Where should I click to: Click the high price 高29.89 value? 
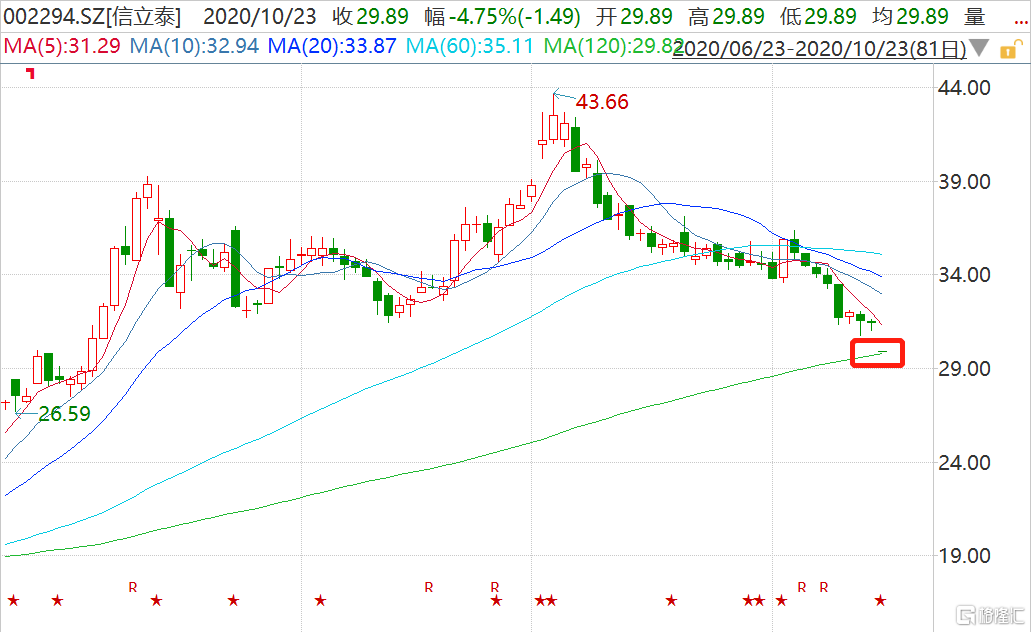point(726,16)
